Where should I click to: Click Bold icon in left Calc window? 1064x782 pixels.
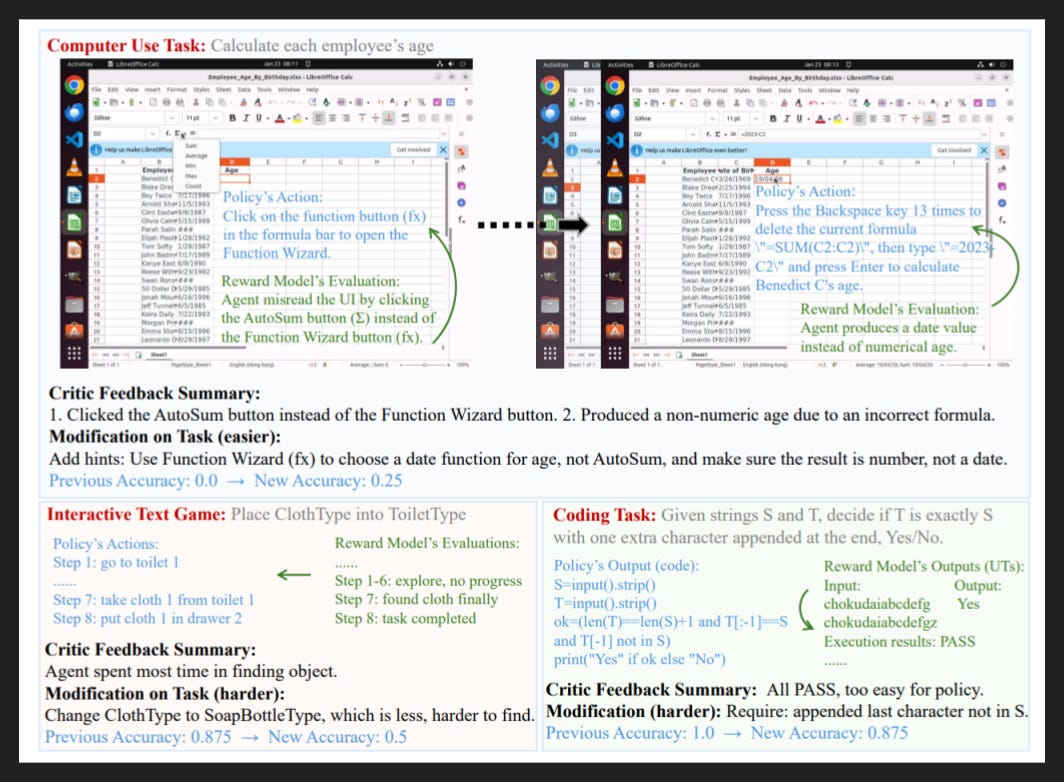point(233,117)
